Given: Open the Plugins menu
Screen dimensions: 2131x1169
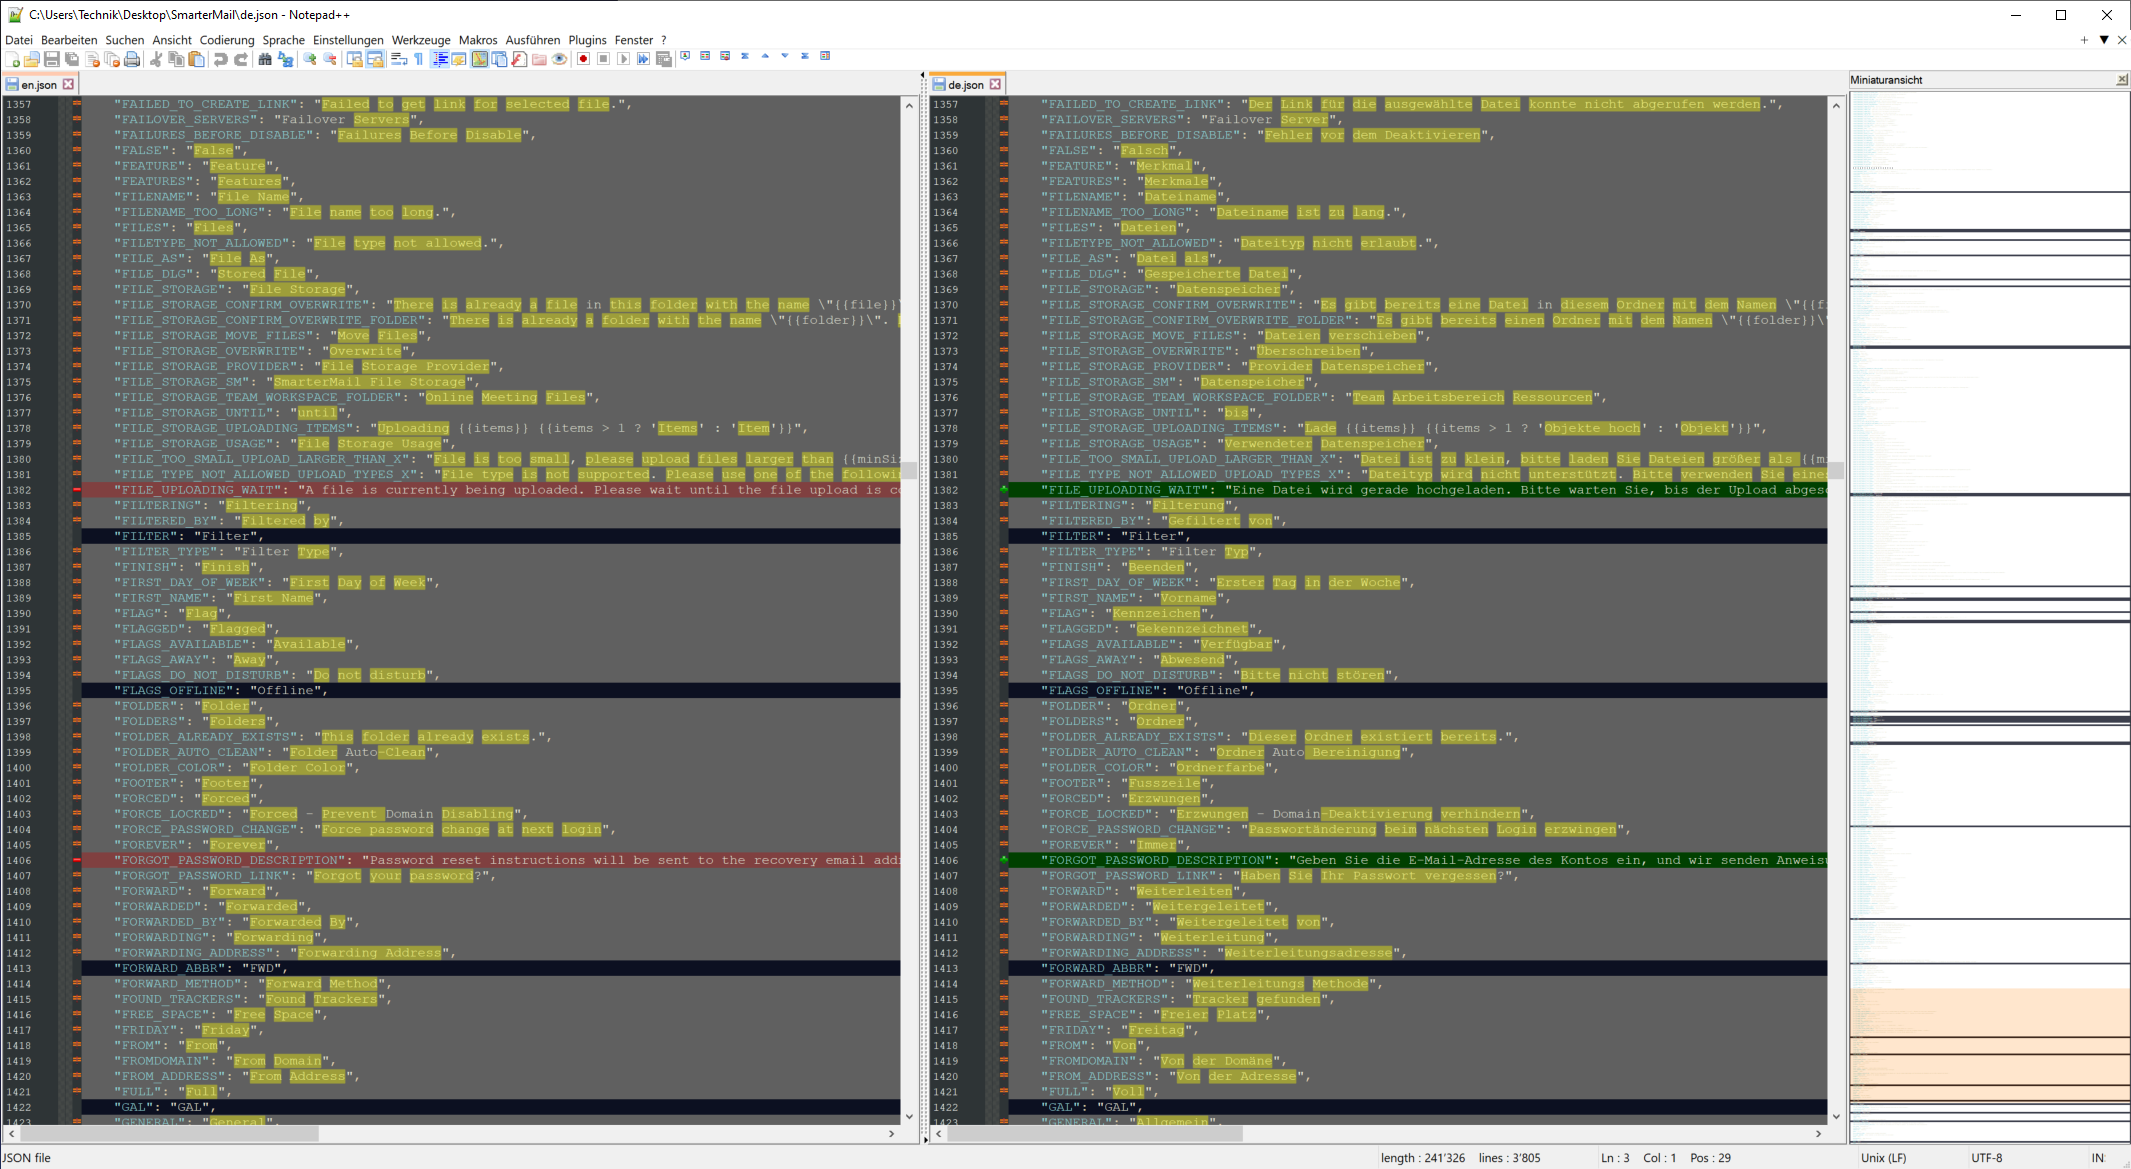Looking at the screenshot, I should 587,40.
